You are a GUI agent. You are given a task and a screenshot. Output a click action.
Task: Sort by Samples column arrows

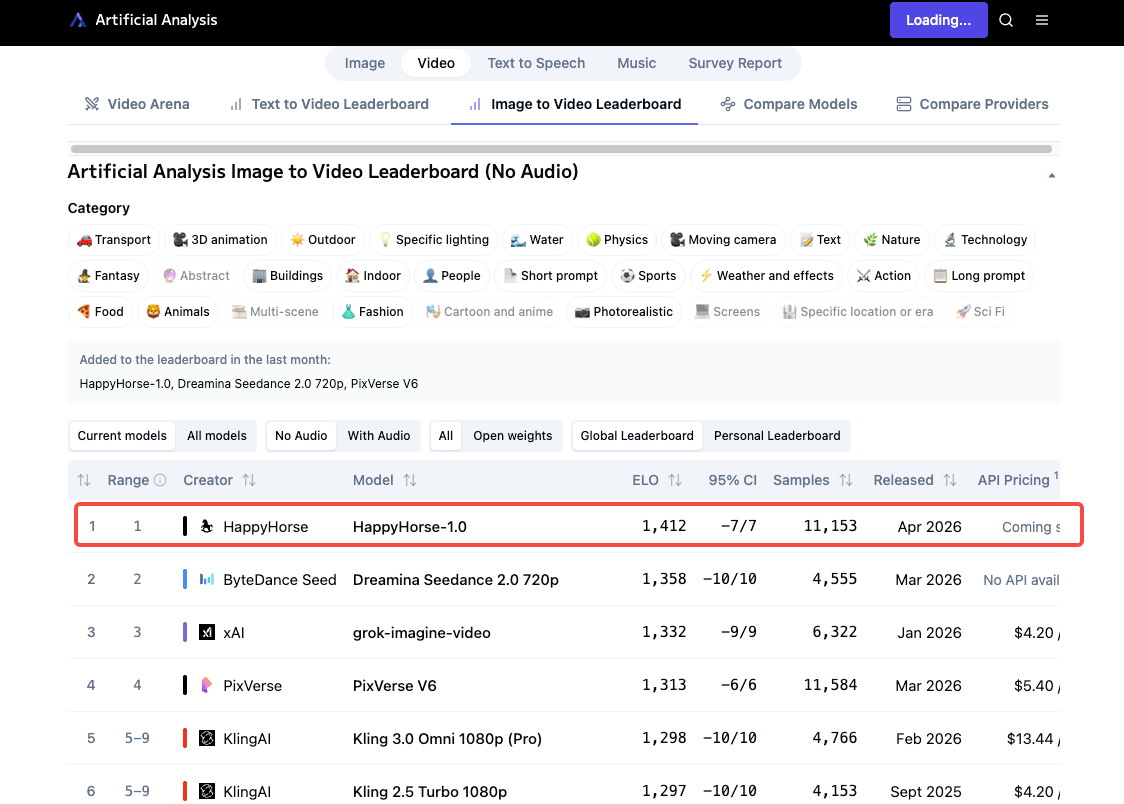pos(846,480)
